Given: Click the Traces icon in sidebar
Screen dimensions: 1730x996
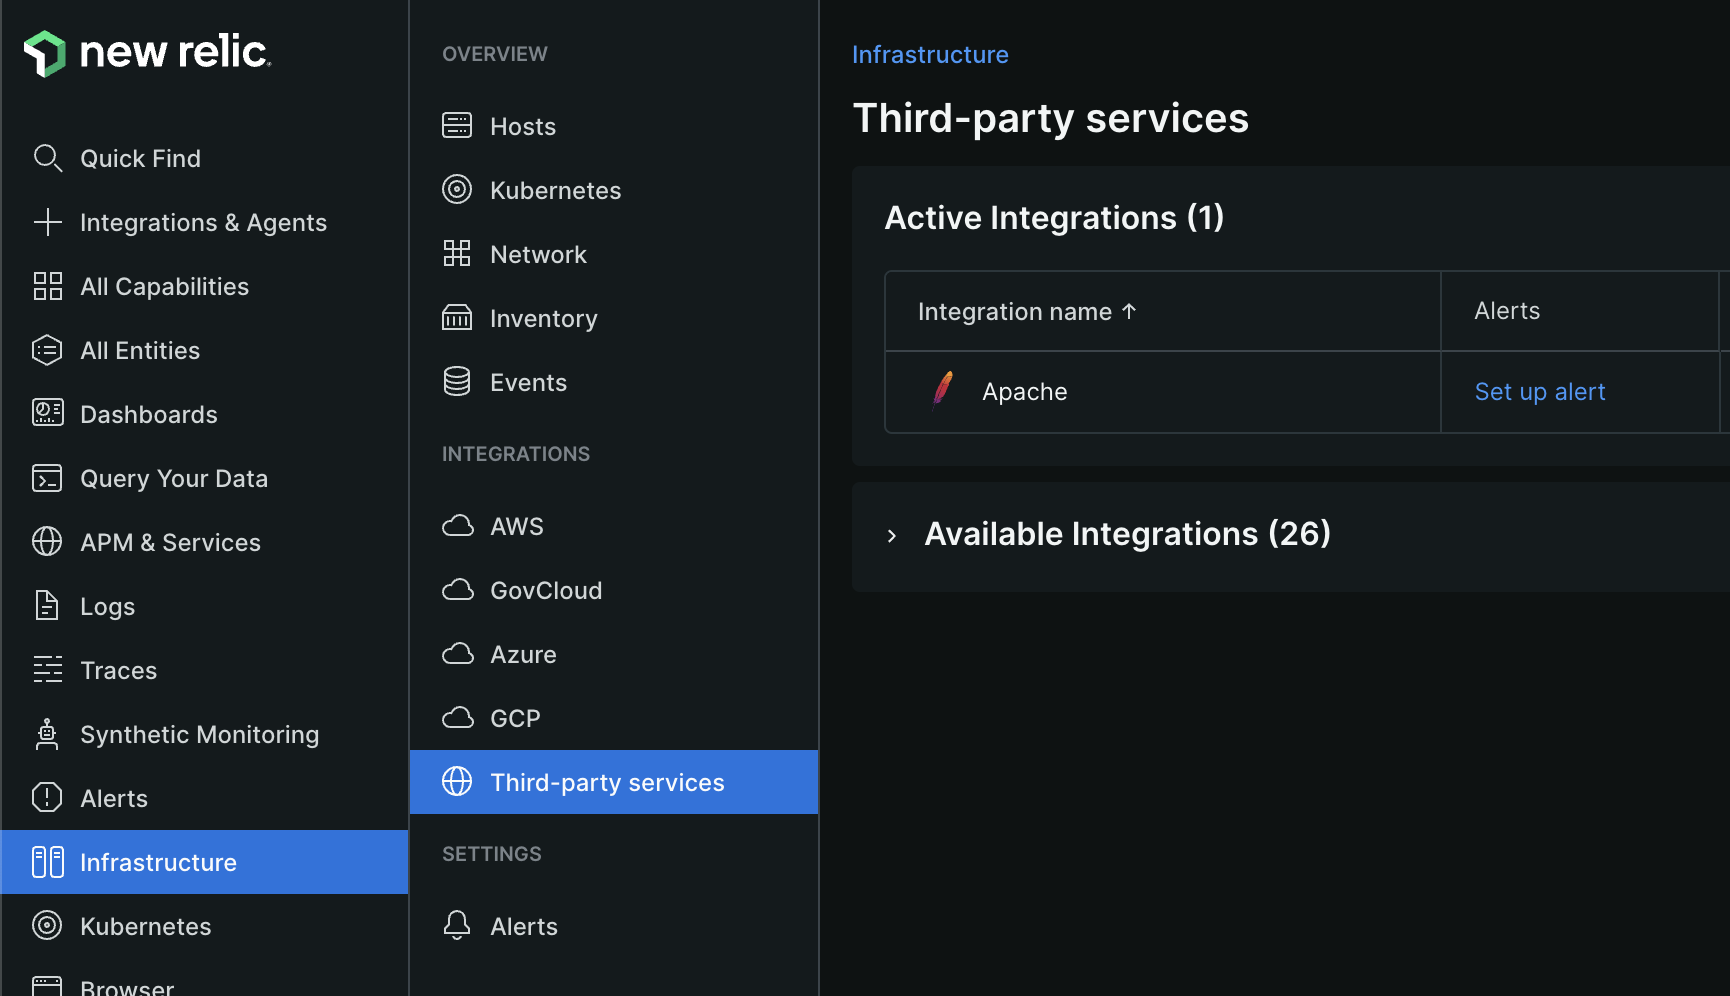Looking at the screenshot, I should pos(47,670).
